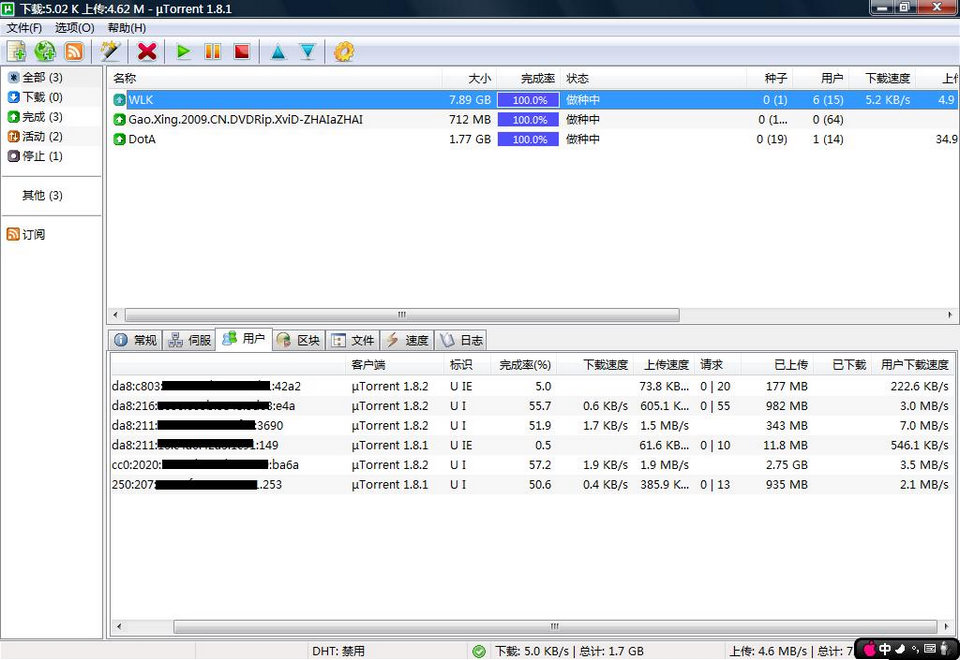Click the WLK 100.0% progress bar
Image resolution: width=960 pixels, height=660 pixels.
528,100
